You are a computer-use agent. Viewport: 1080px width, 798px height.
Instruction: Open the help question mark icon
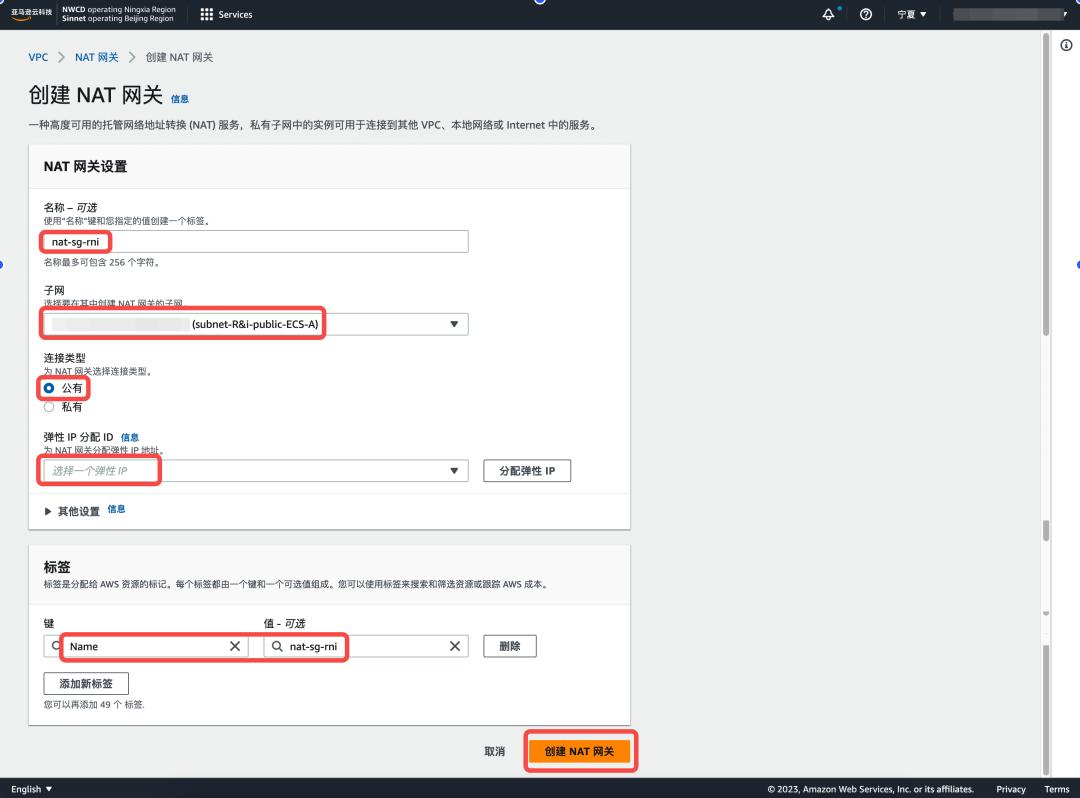click(866, 14)
